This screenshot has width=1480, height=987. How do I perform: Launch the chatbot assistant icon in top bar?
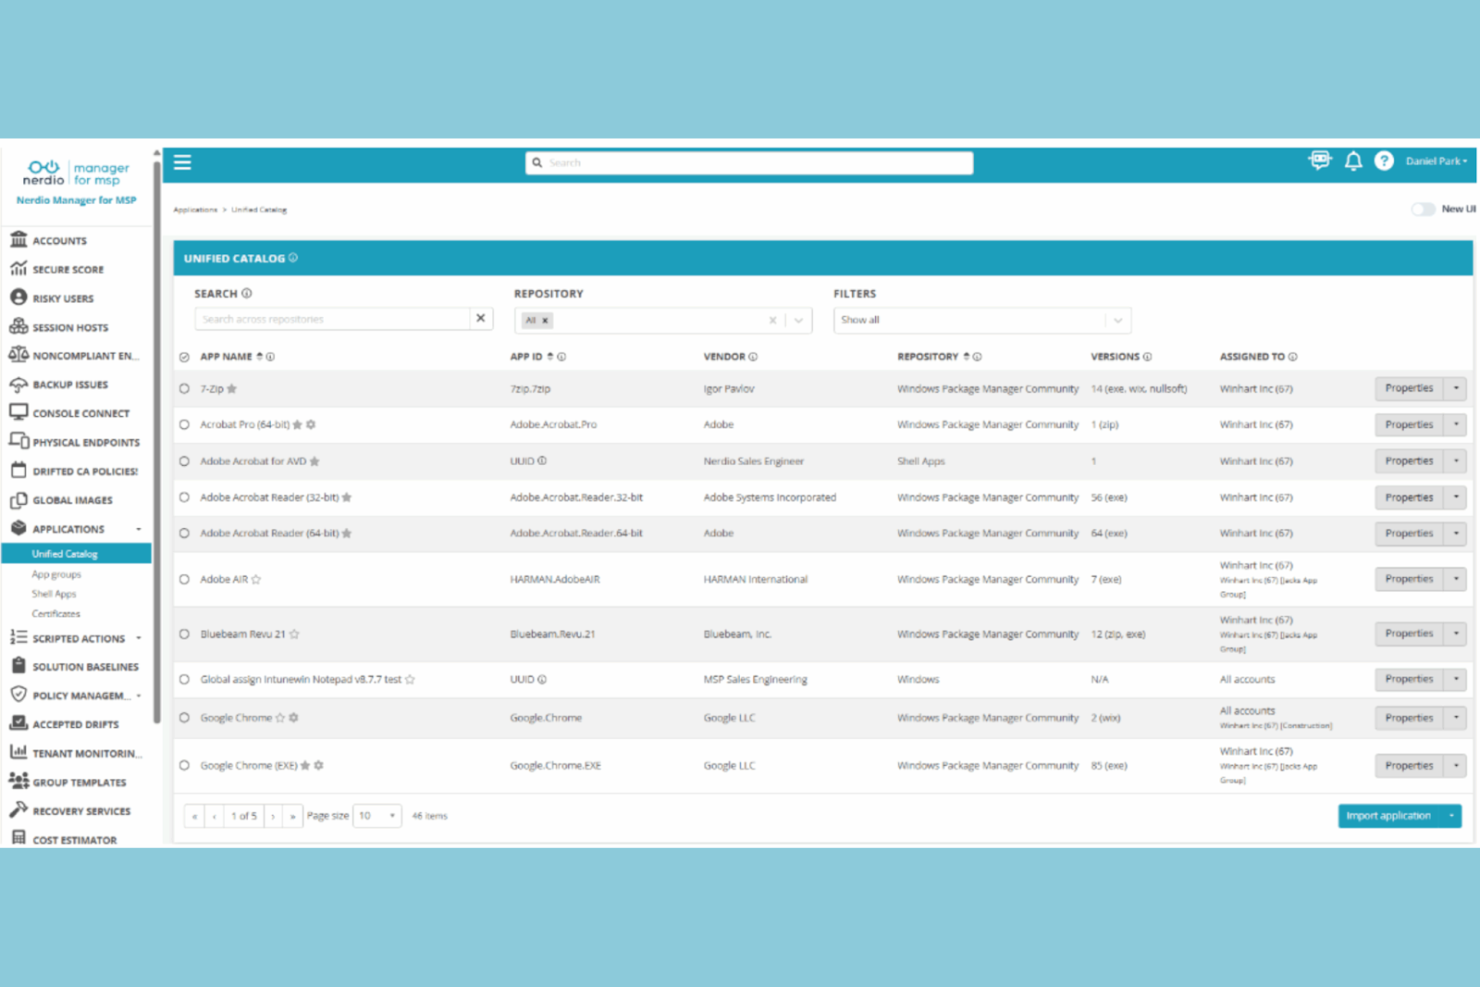click(x=1320, y=160)
